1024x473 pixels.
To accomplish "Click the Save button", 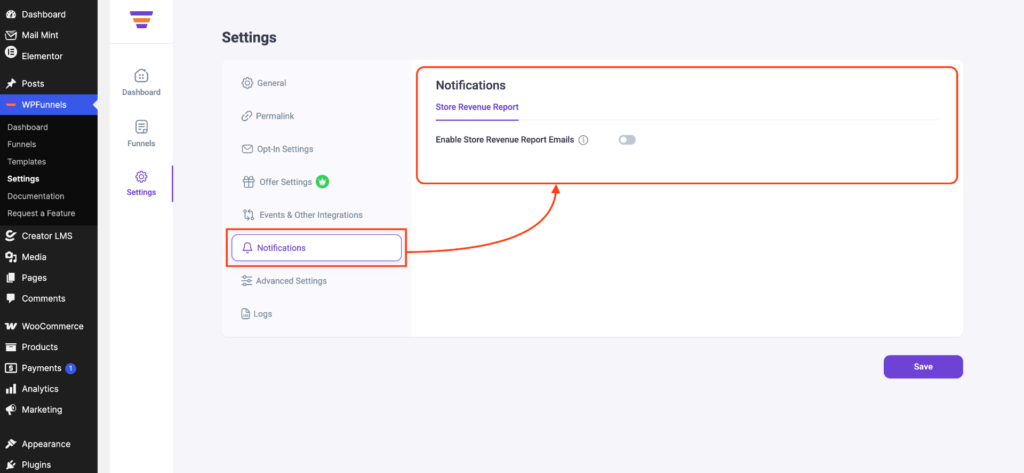I will click(923, 367).
